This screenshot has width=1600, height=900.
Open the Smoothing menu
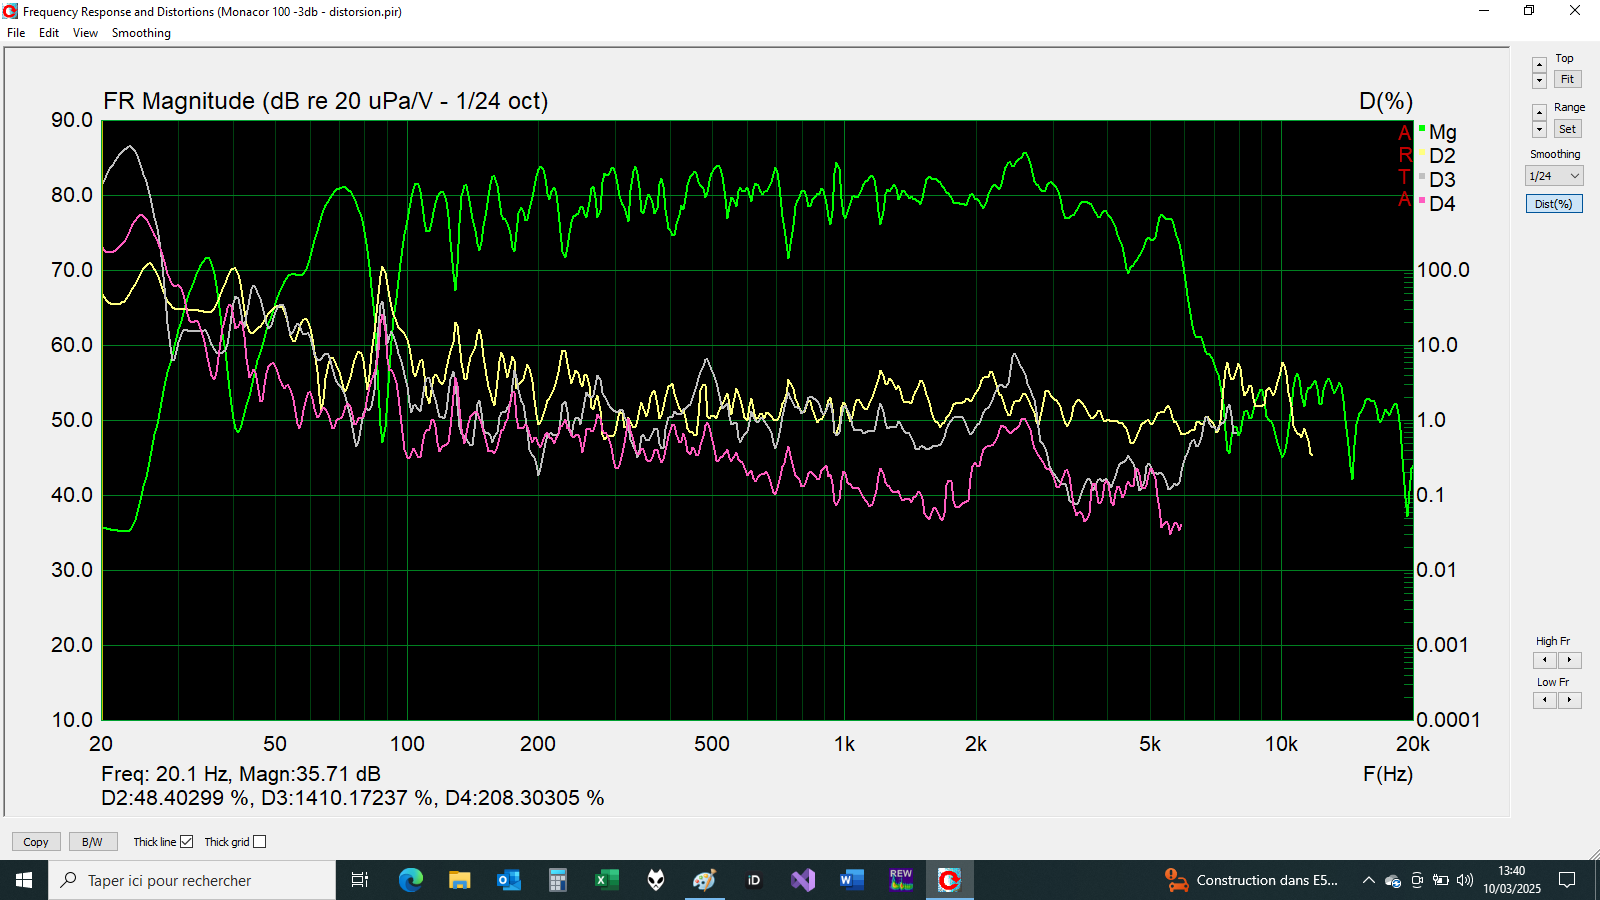click(141, 33)
